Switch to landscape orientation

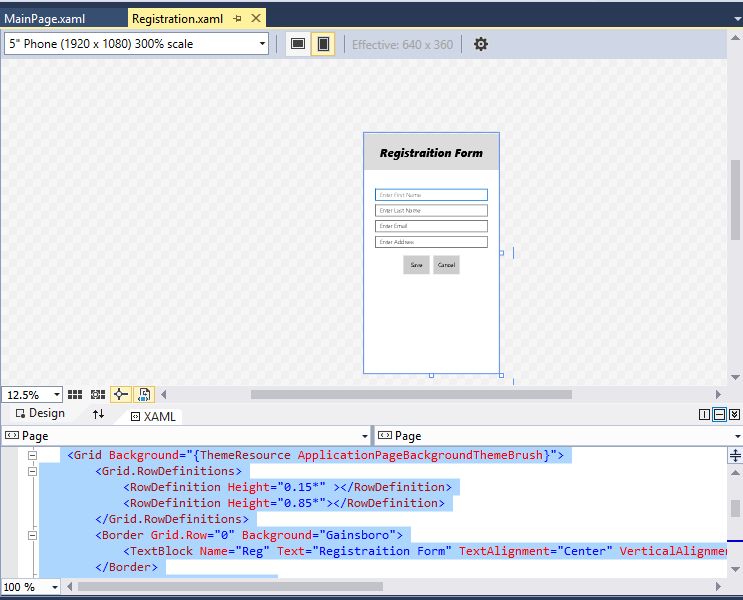tap(298, 44)
